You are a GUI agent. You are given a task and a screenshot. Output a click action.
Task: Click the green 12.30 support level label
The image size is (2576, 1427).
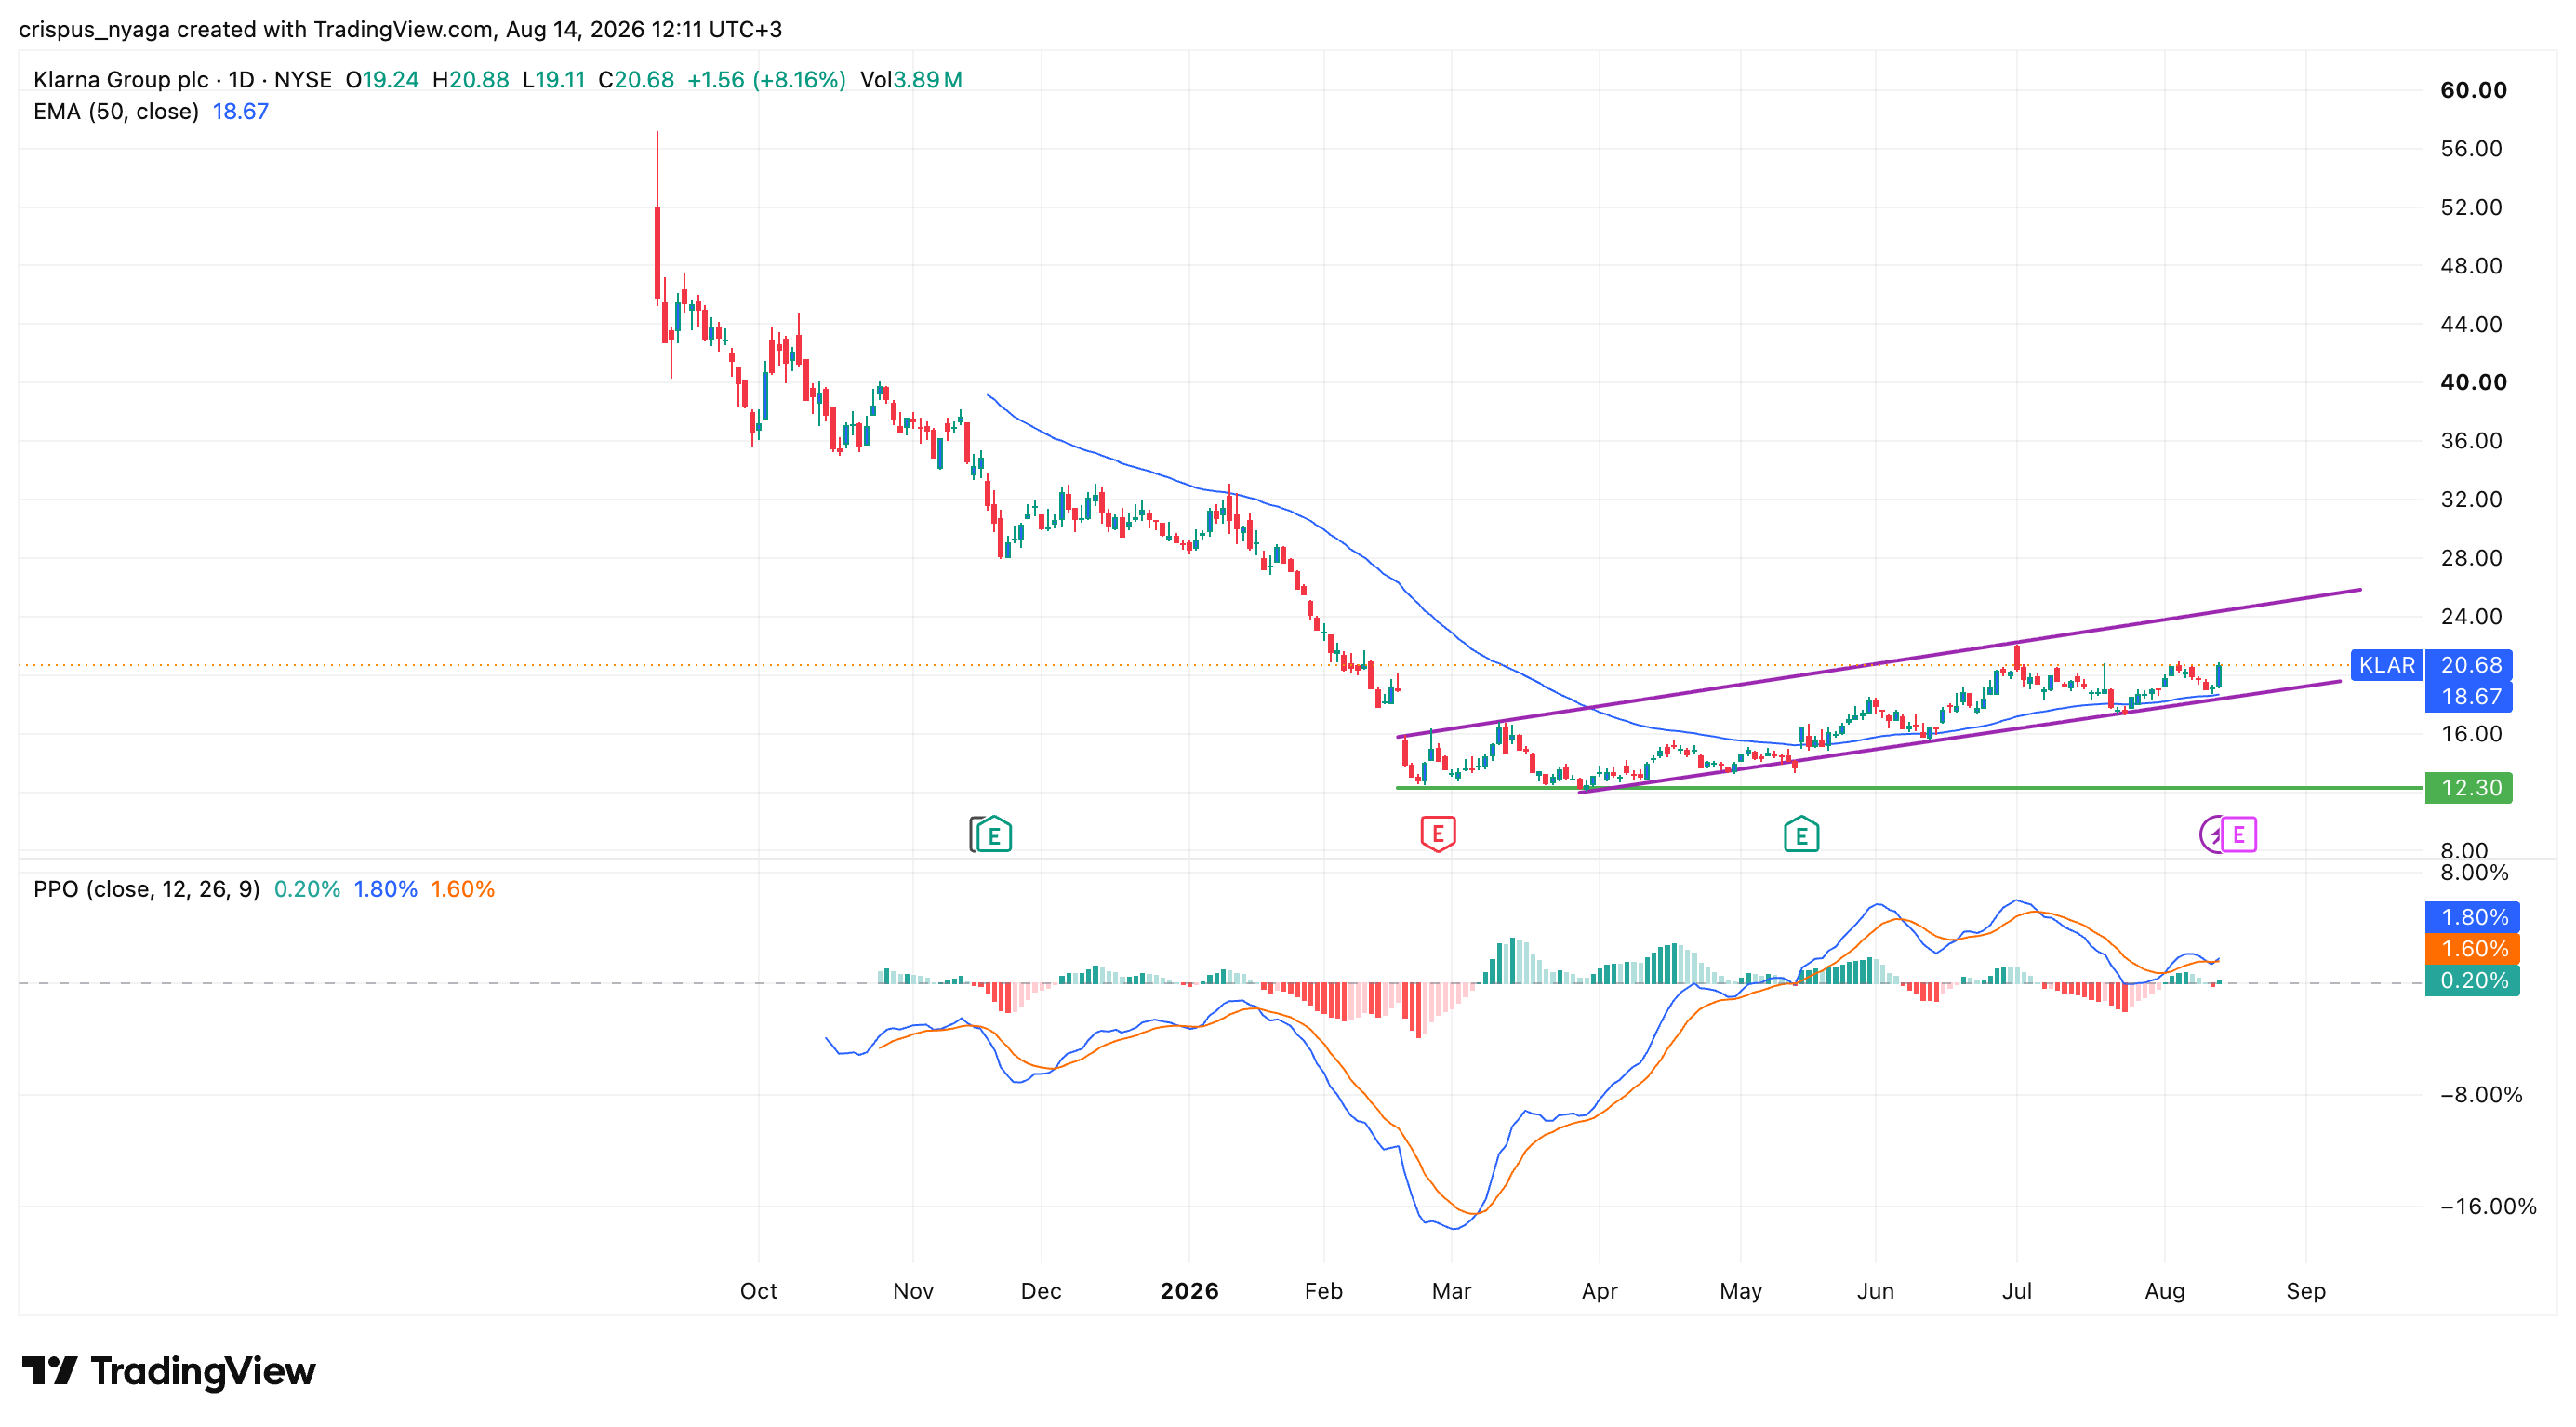pyautogui.click(x=2470, y=788)
